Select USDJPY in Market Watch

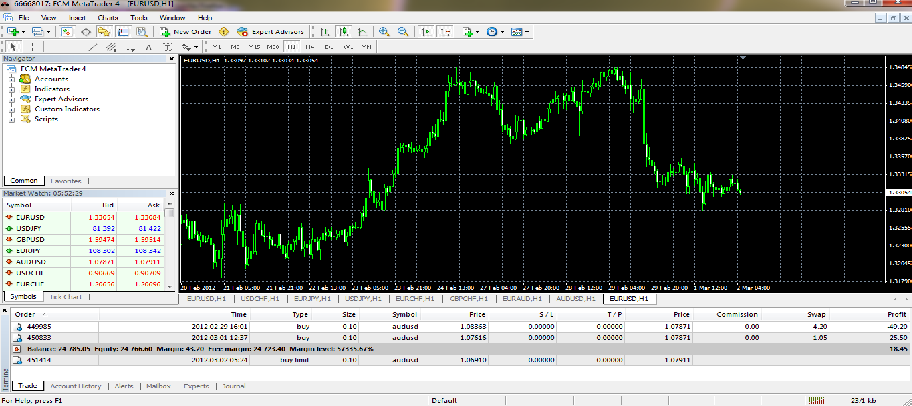83,228
